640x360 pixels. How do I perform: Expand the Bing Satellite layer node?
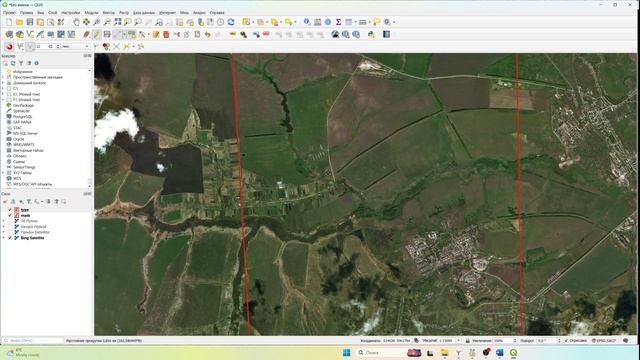coord(4,238)
